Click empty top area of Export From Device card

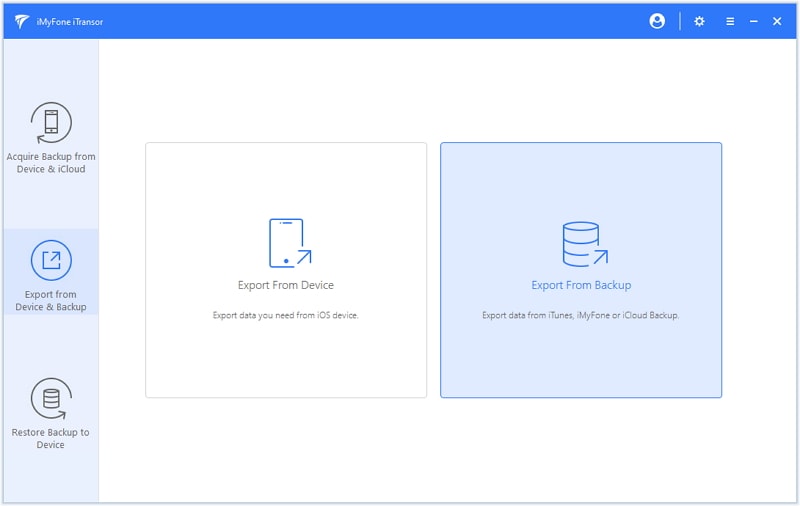[x=286, y=175]
